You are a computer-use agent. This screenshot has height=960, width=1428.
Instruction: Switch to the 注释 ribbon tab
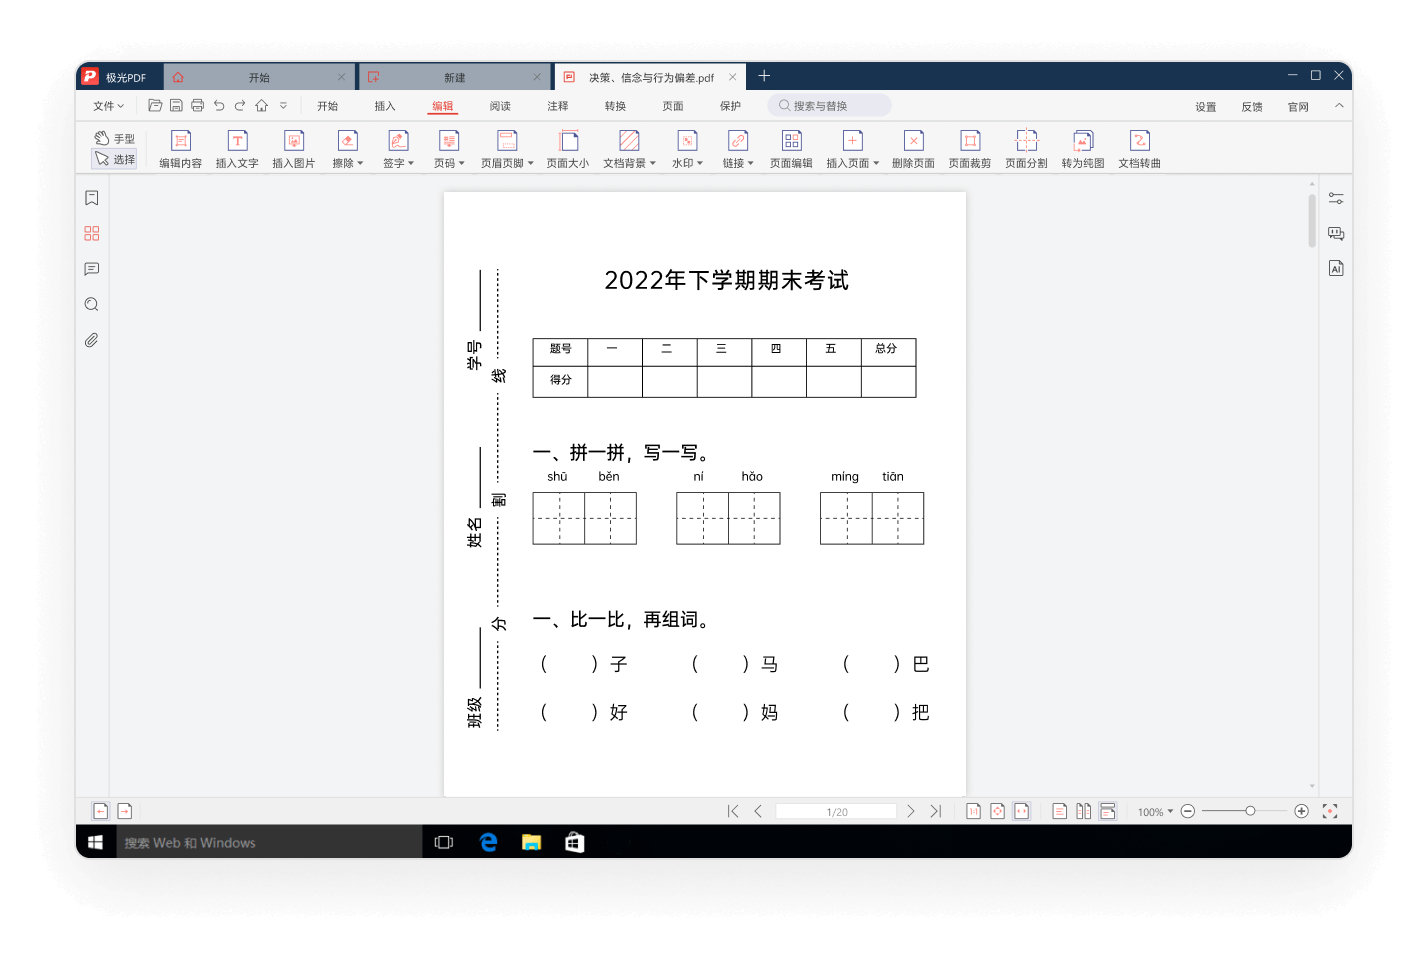(x=557, y=105)
